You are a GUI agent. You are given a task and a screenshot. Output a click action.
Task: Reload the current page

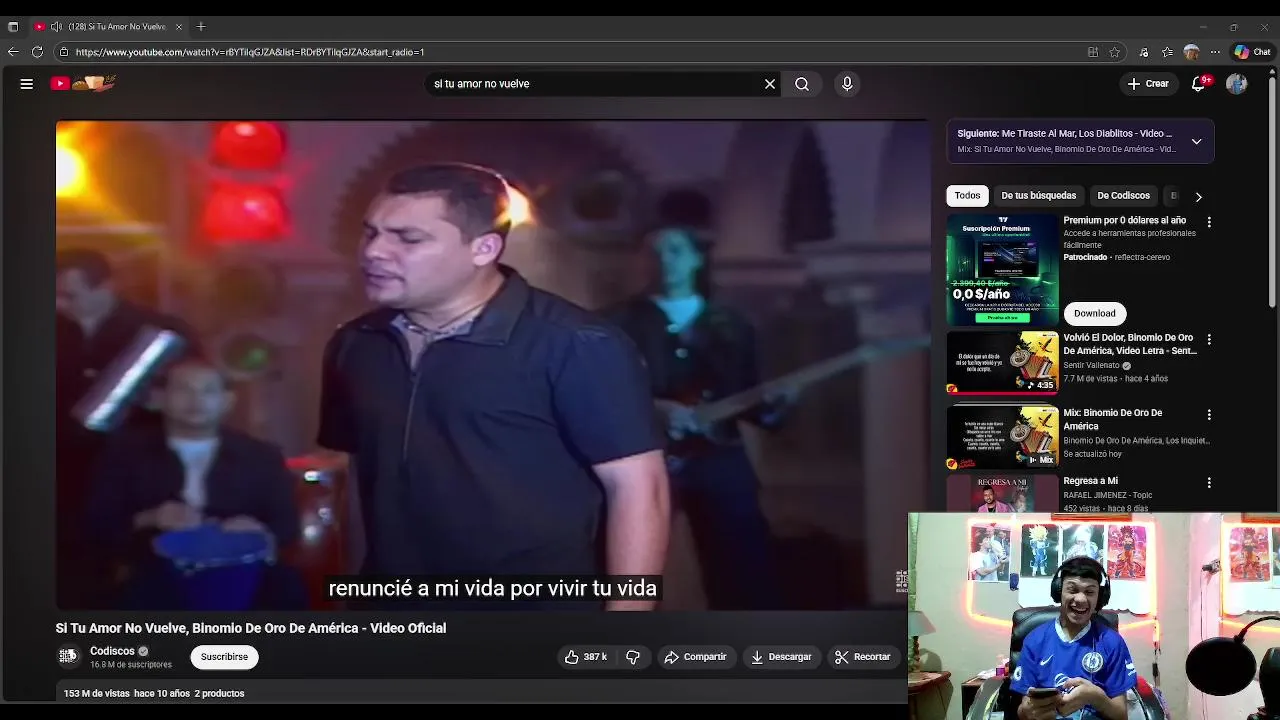[37, 52]
